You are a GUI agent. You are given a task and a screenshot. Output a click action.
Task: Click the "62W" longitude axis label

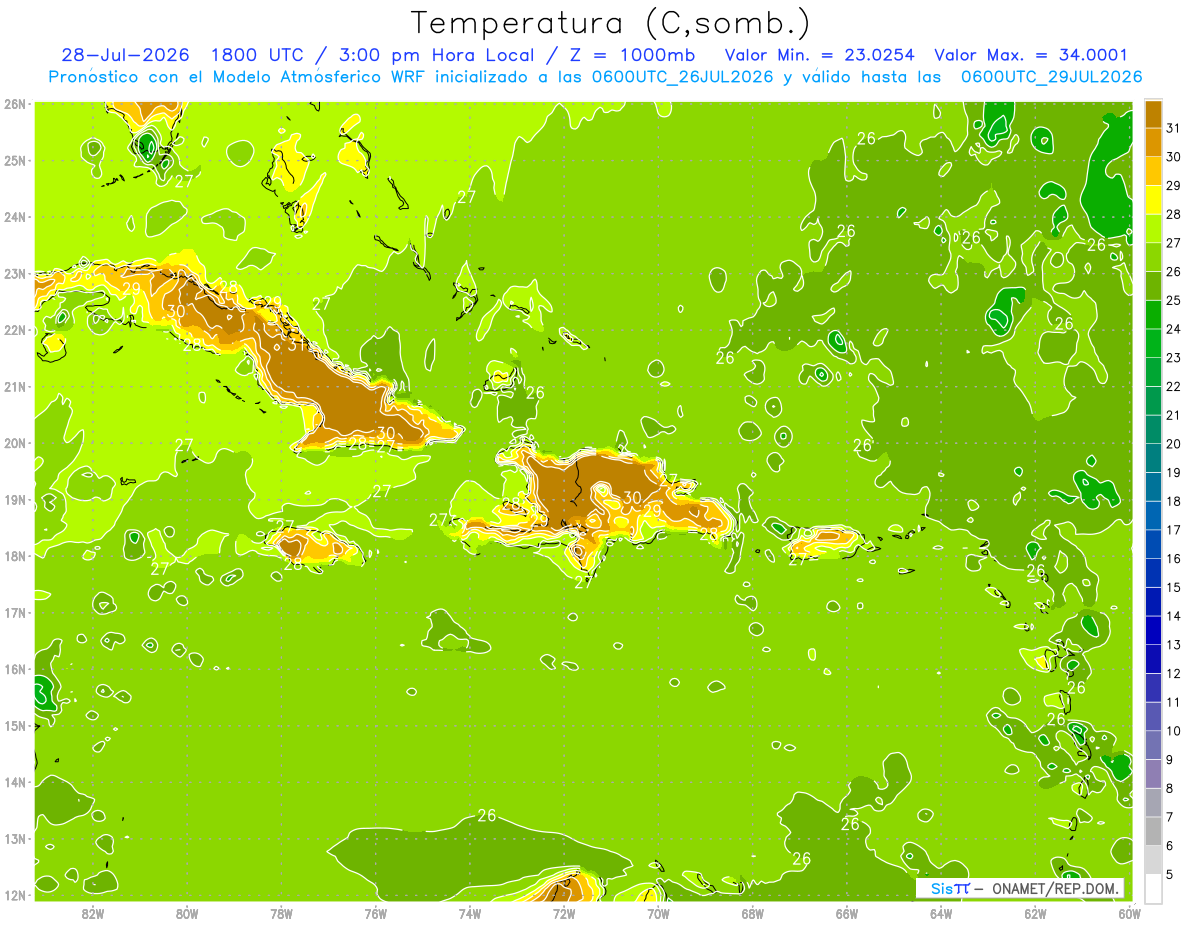tap(1034, 914)
